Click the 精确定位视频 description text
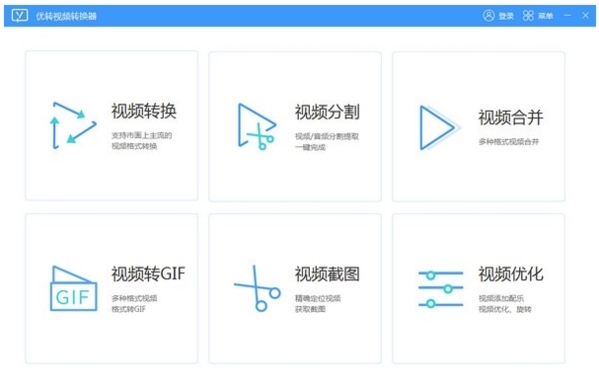The image size is (599, 390). 317,298
